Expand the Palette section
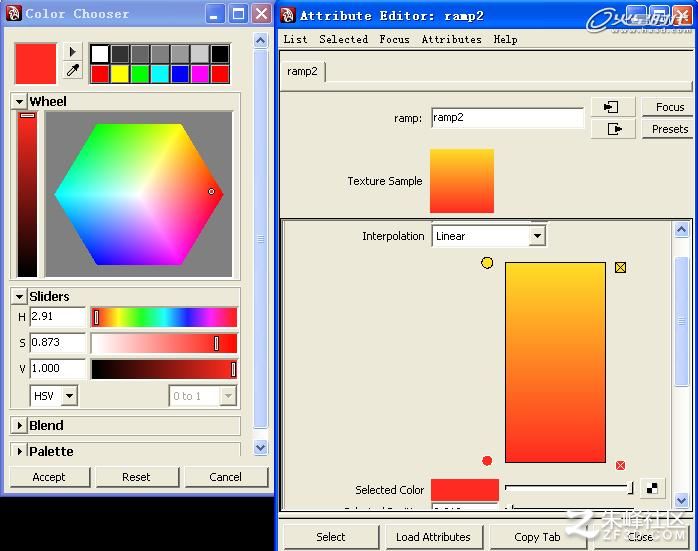Viewport: 698px width, 551px height. 19,451
